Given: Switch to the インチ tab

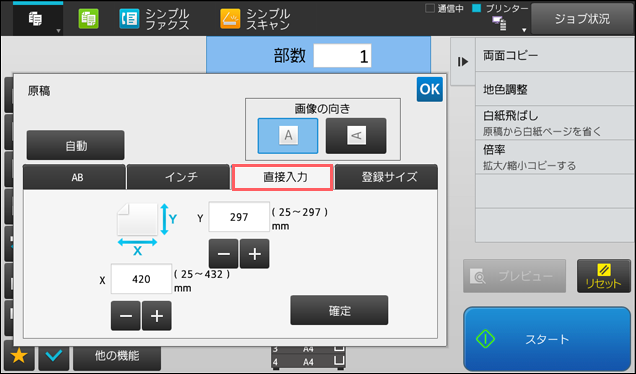Looking at the screenshot, I should tap(178, 177).
